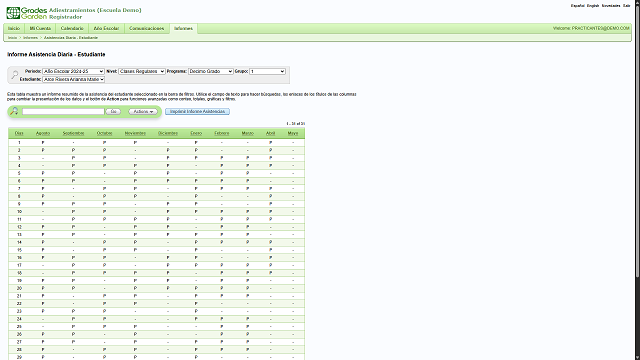Sort by the Octubre column header

pyautogui.click(x=104, y=133)
